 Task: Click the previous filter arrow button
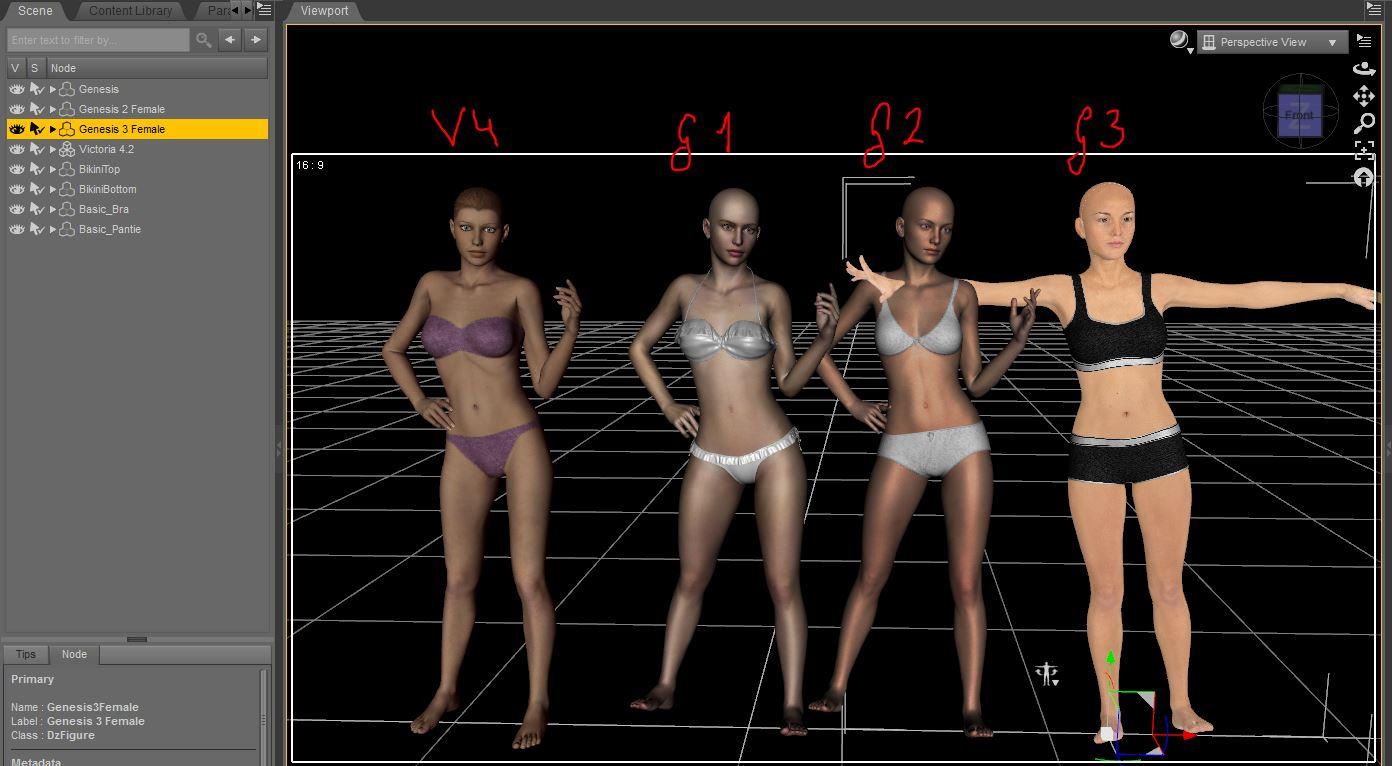click(230, 40)
